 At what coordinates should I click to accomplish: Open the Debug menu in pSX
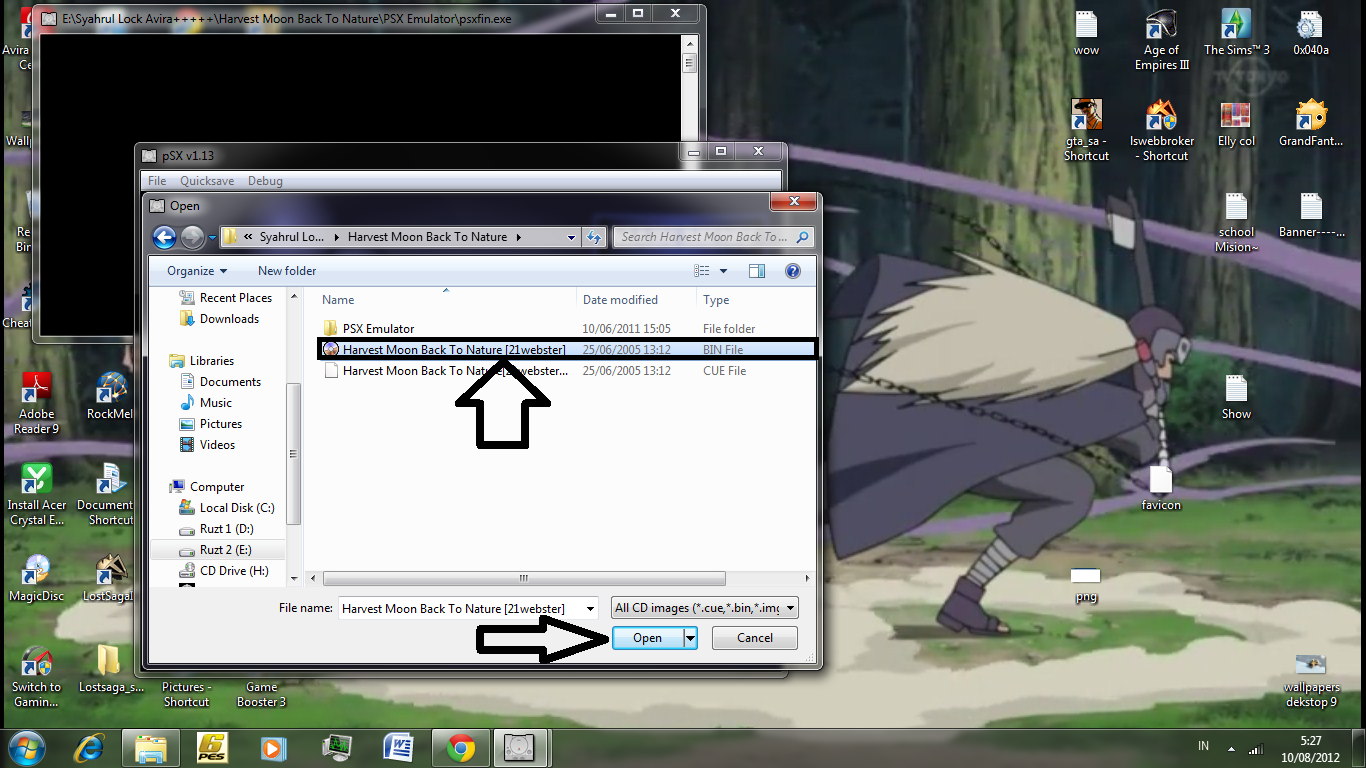click(x=265, y=181)
